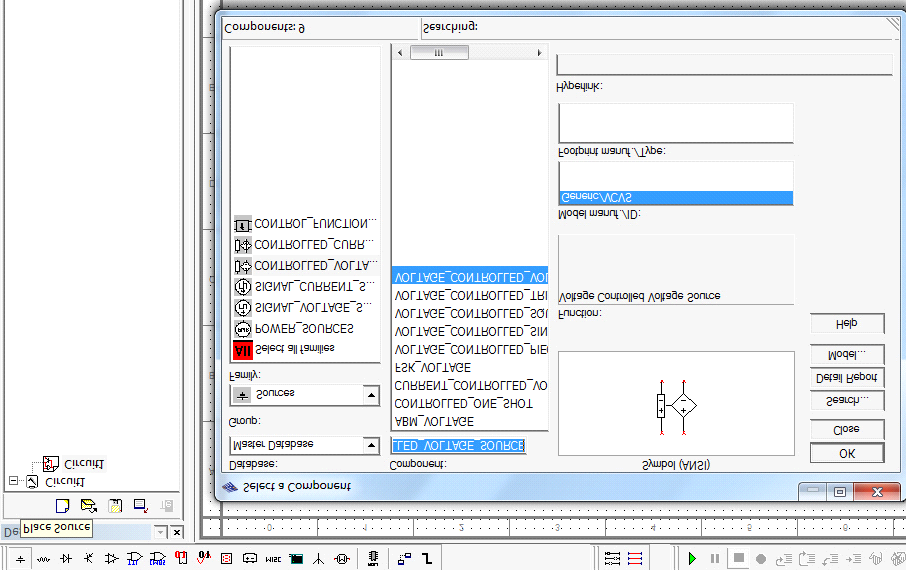
Task: Select CURRENT_CONTROLLED_VO component
Action: [x=470, y=386]
